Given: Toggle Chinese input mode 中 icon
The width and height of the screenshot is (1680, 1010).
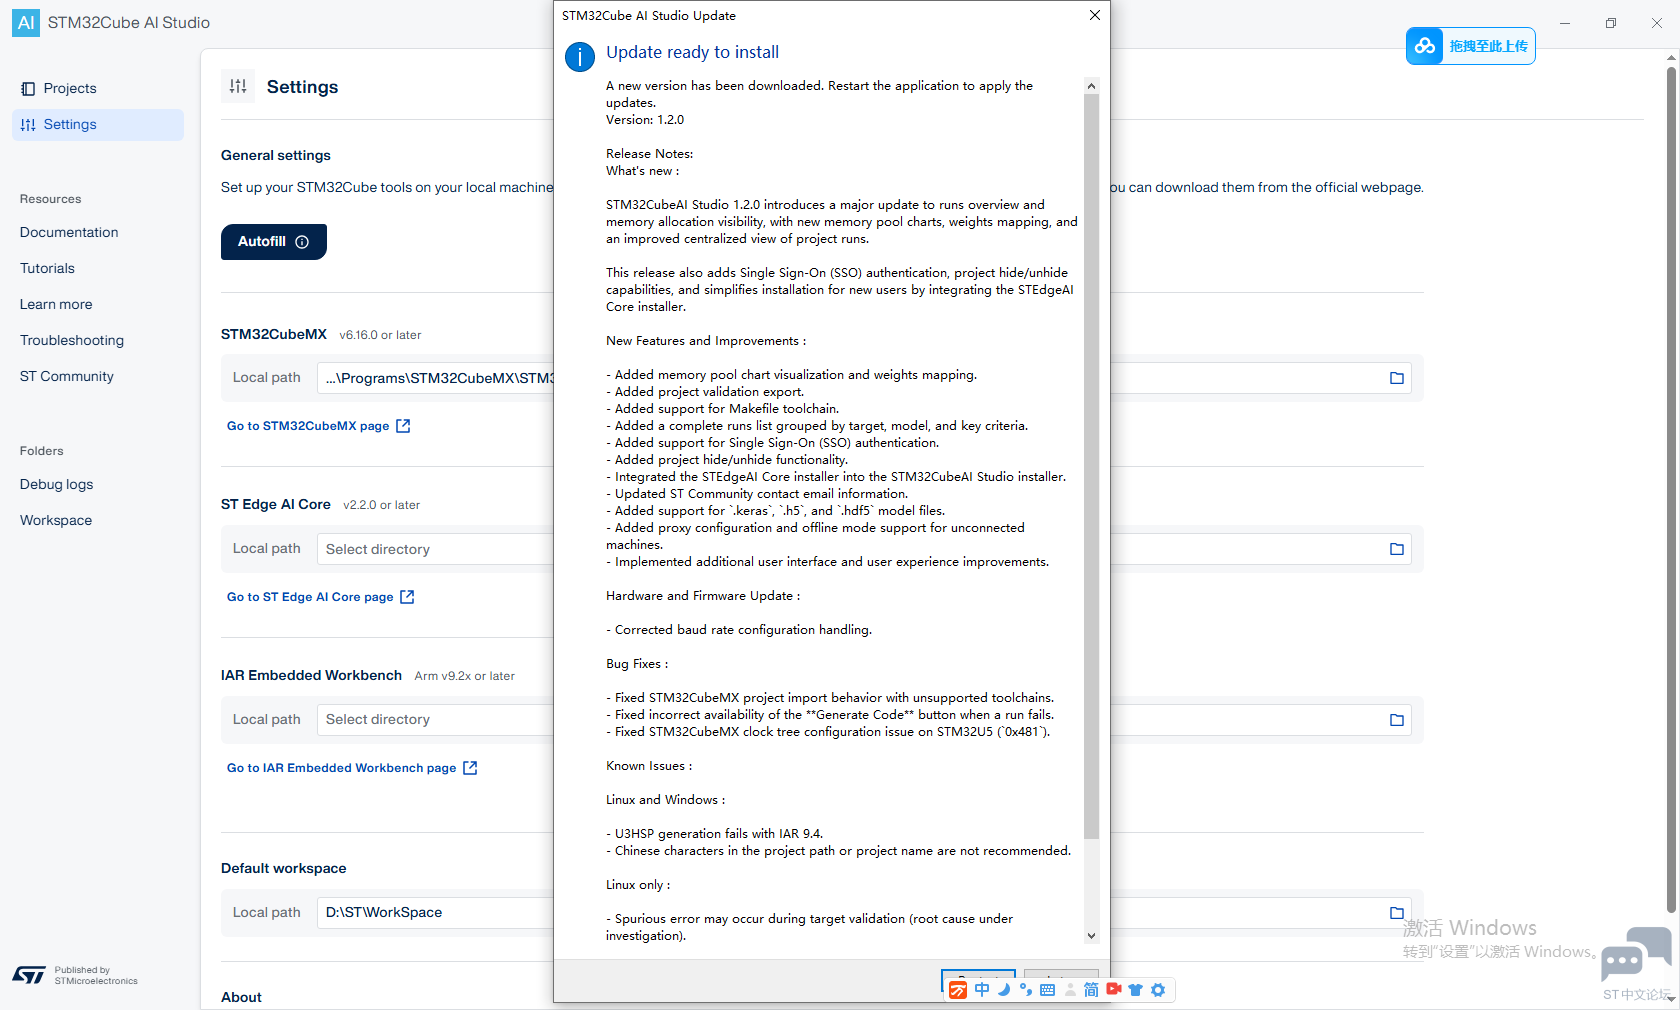Looking at the screenshot, I should (x=982, y=990).
